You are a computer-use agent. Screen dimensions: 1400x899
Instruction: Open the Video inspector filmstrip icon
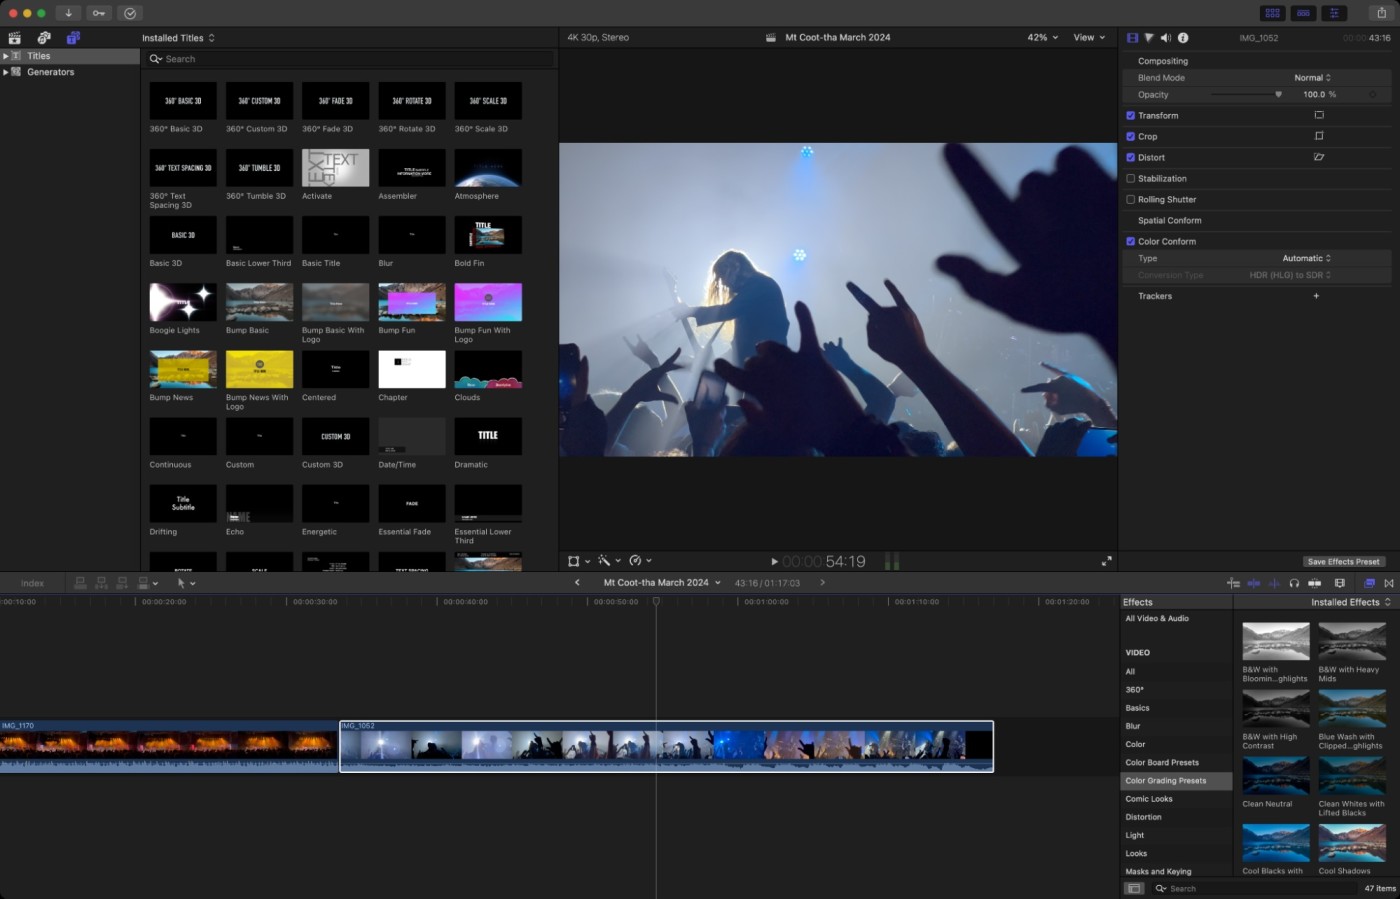pos(1132,38)
